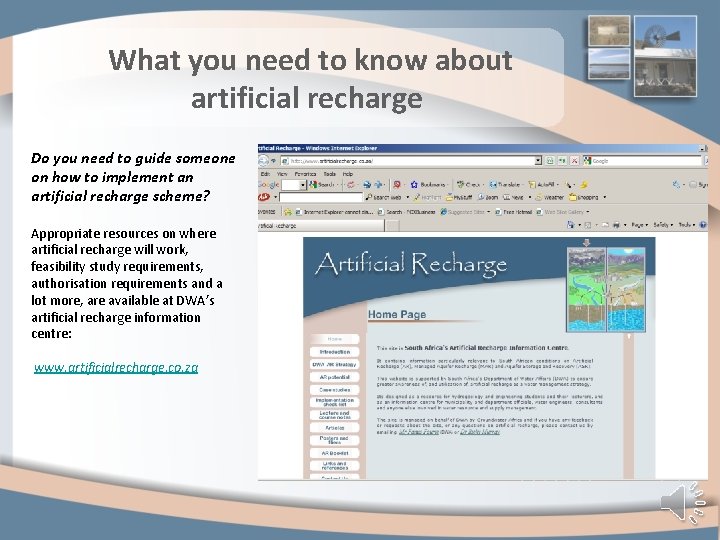The width and height of the screenshot is (720, 540).
Task: Open the first underlined email link before DWA
Action: [x=418, y=432]
